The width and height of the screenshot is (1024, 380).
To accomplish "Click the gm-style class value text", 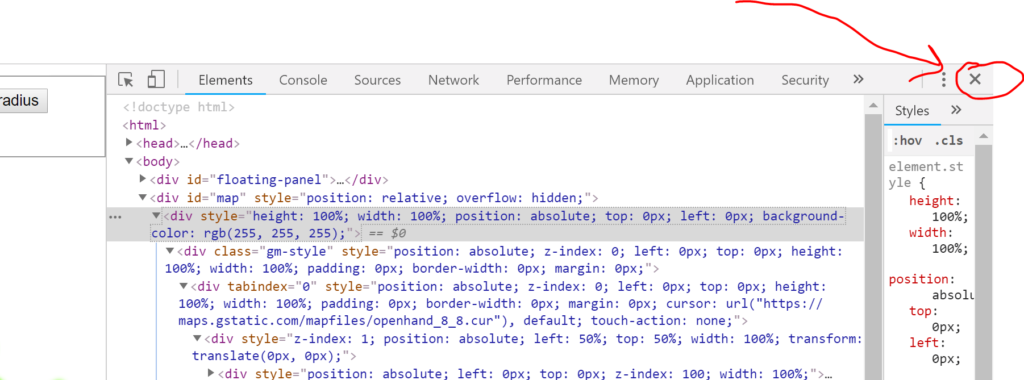I will pos(297,251).
